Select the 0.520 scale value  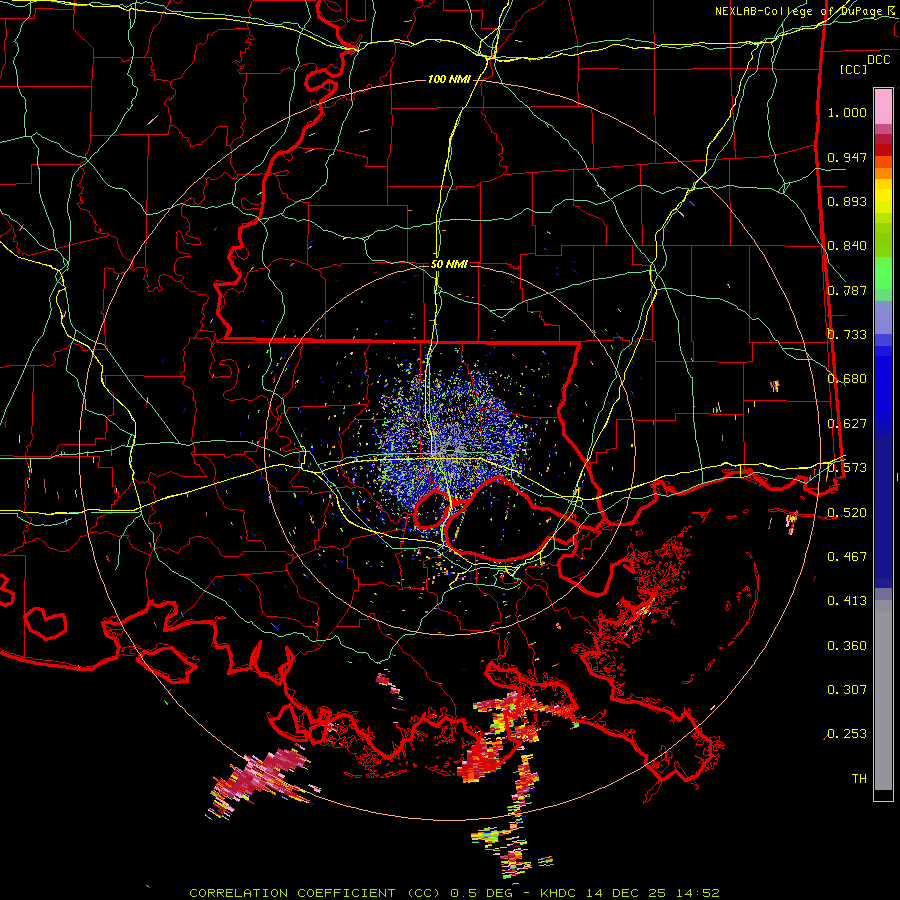pyautogui.click(x=847, y=512)
